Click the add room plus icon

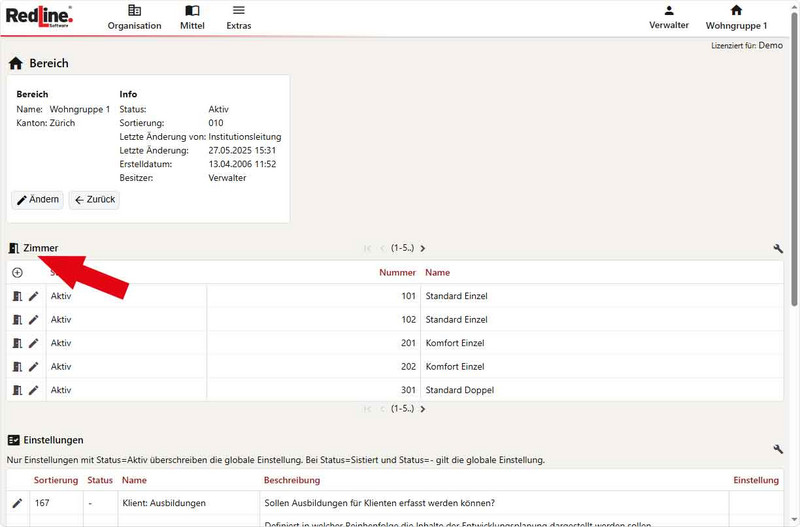coord(17,272)
